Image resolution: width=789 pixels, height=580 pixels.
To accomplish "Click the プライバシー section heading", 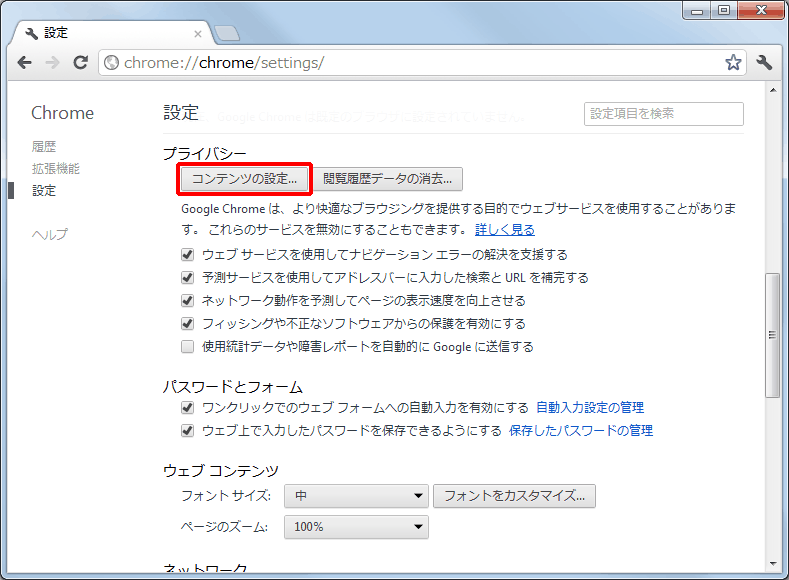I will (205, 153).
